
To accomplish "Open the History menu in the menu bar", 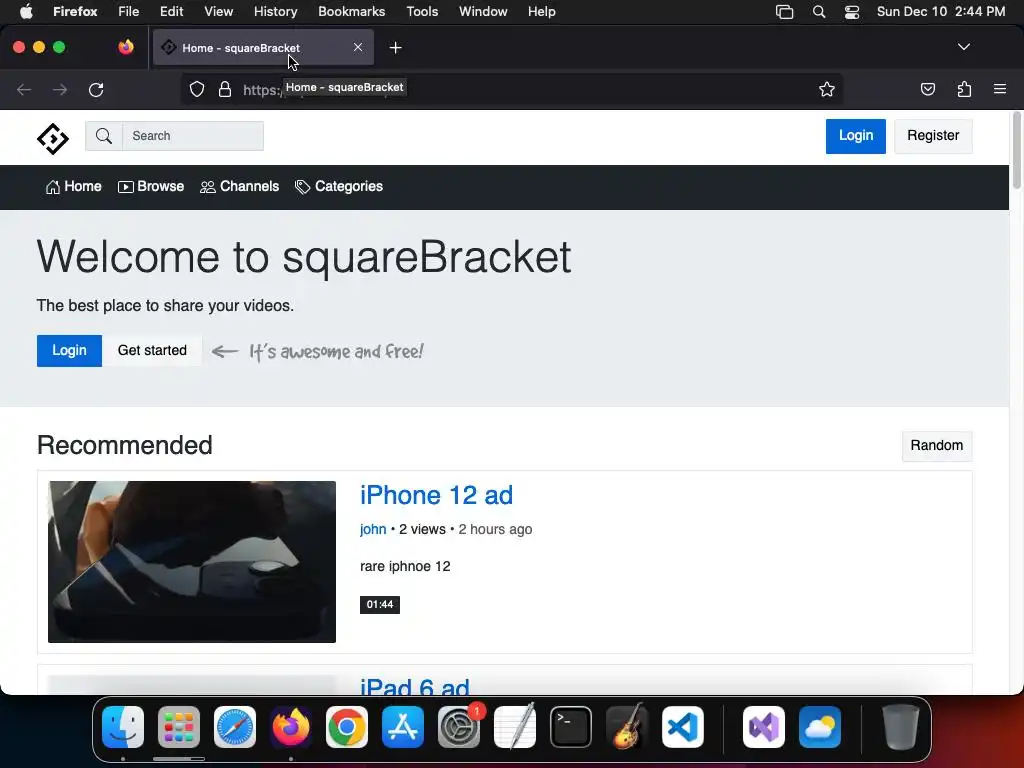I will (x=275, y=12).
